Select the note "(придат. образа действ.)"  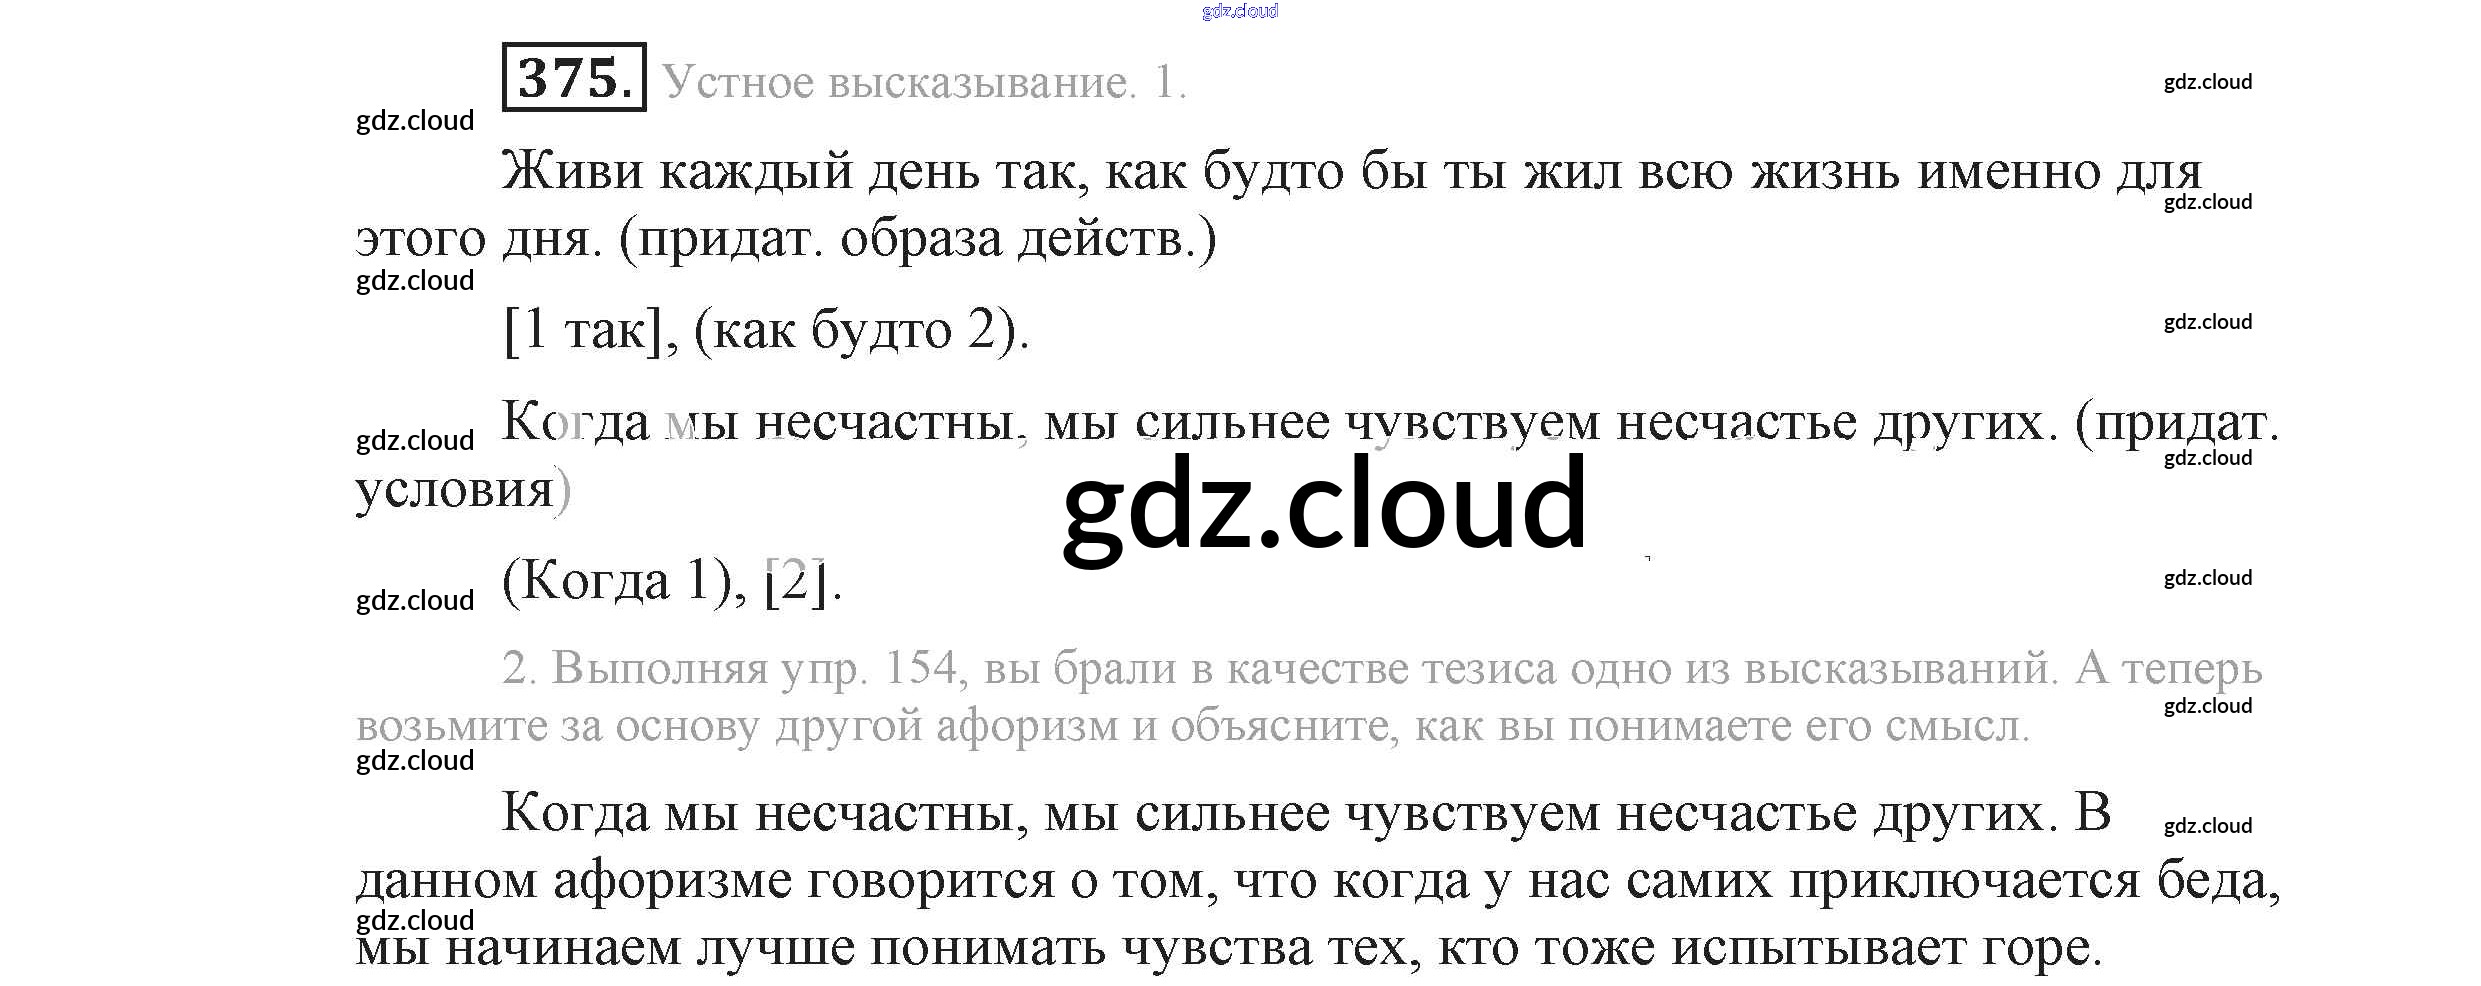coord(917,239)
